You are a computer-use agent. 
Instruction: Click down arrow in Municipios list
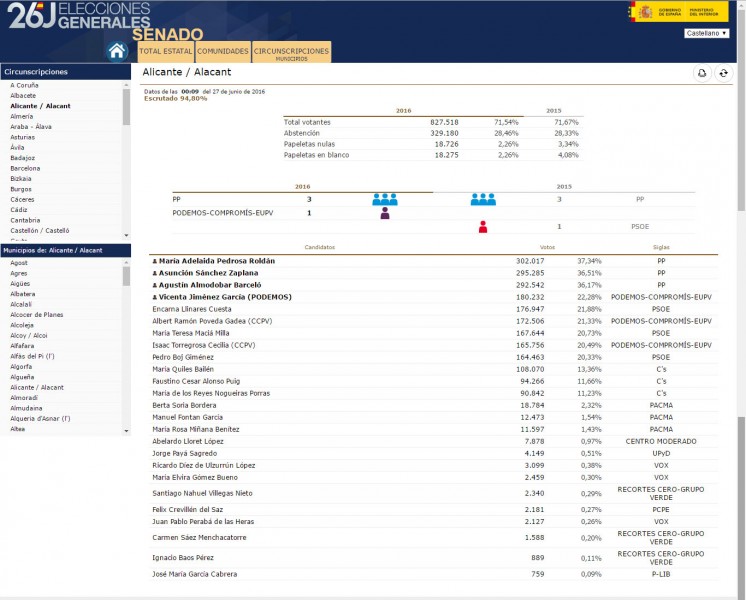click(126, 431)
